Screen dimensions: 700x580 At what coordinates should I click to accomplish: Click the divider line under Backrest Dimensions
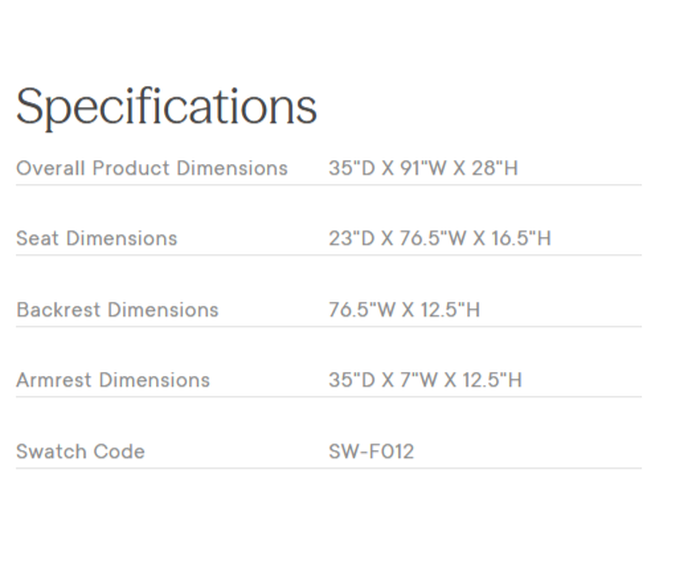click(x=328, y=326)
